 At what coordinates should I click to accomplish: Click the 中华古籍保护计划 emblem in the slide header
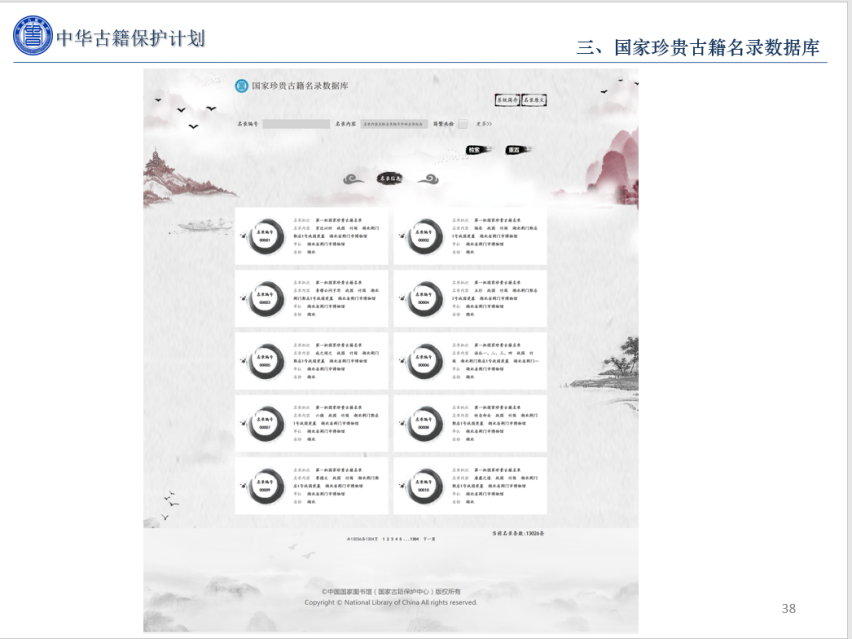click(32, 36)
